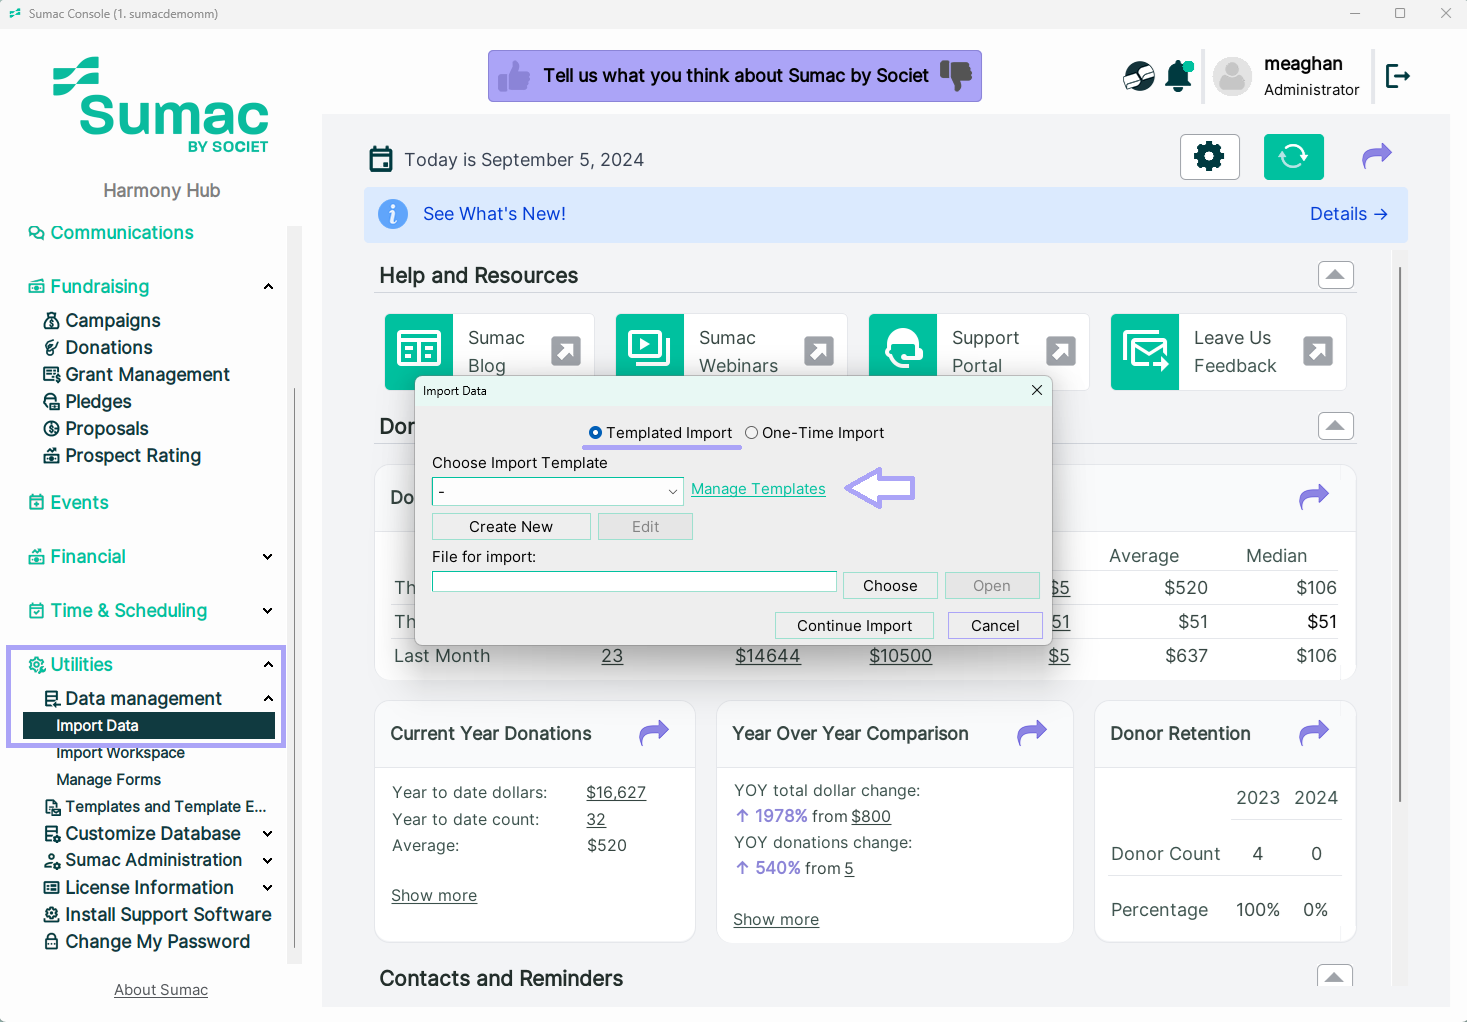The image size is (1467, 1022).
Task: Click inside the File for import field
Action: pyautogui.click(x=634, y=582)
